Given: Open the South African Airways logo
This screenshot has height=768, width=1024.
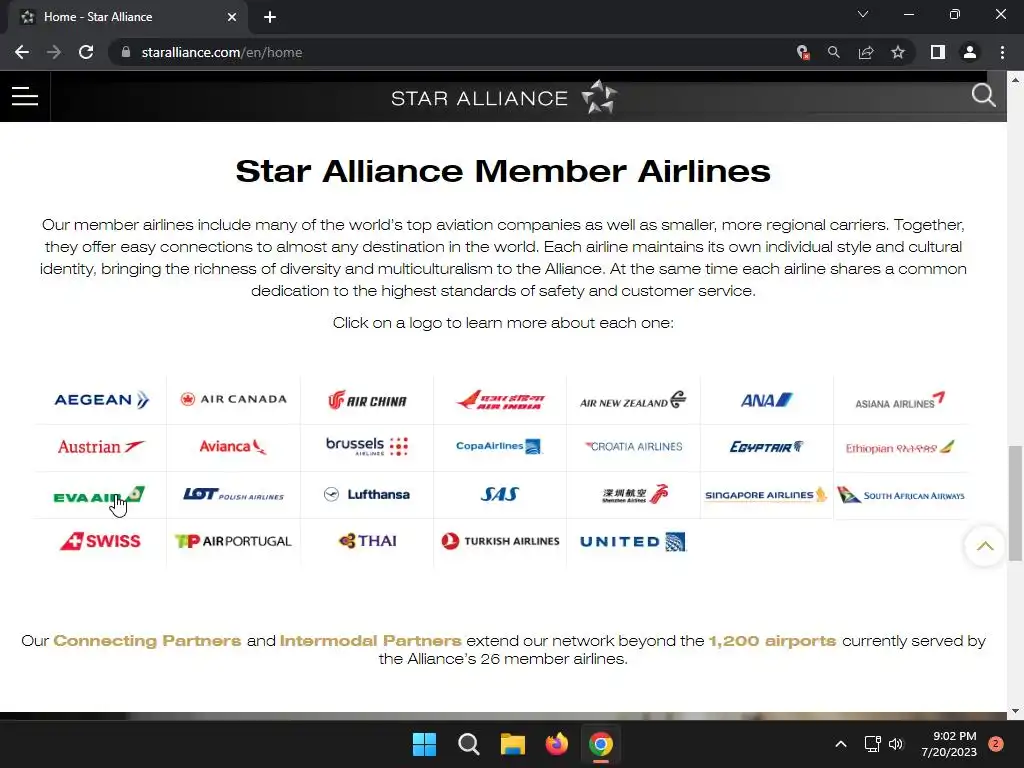Looking at the screenshot, I should pos(901,495).
